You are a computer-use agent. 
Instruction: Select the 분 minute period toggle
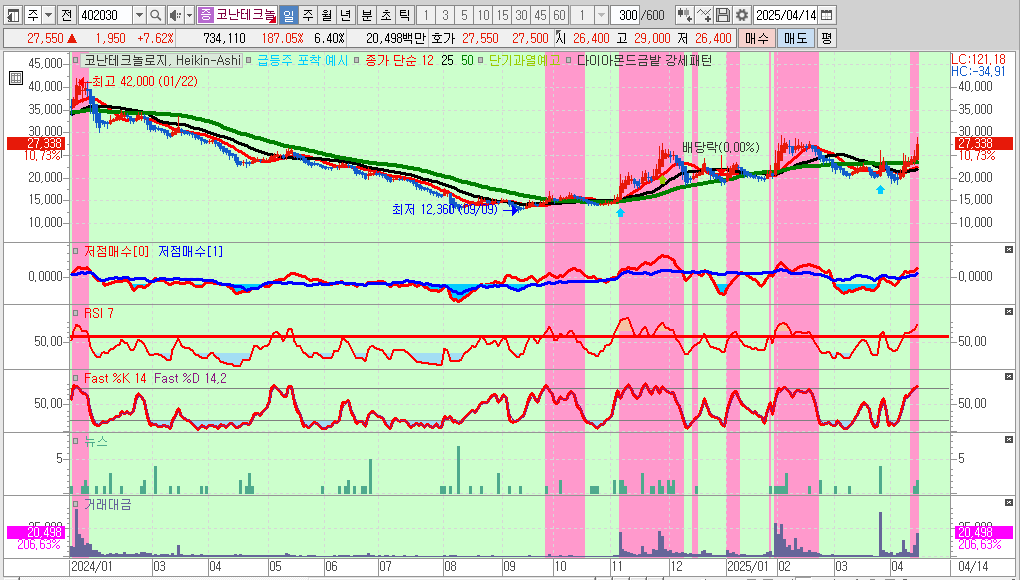[367, 15]
